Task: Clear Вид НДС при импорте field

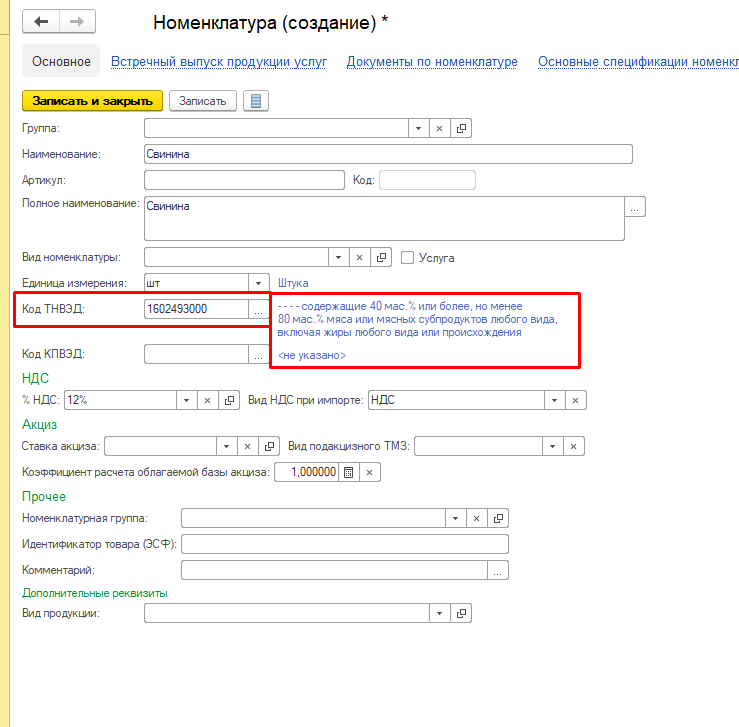Action: (575, 400)
